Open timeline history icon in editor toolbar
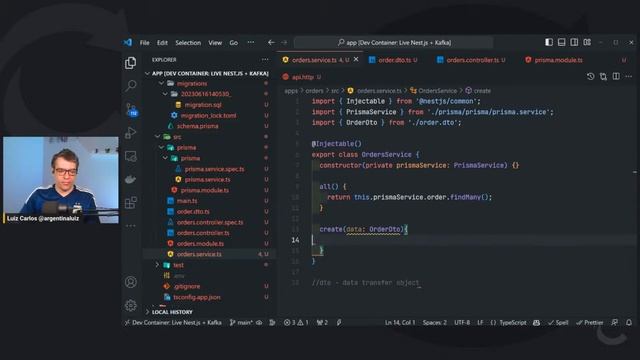The image size is (640, 360). coord(590,76)
